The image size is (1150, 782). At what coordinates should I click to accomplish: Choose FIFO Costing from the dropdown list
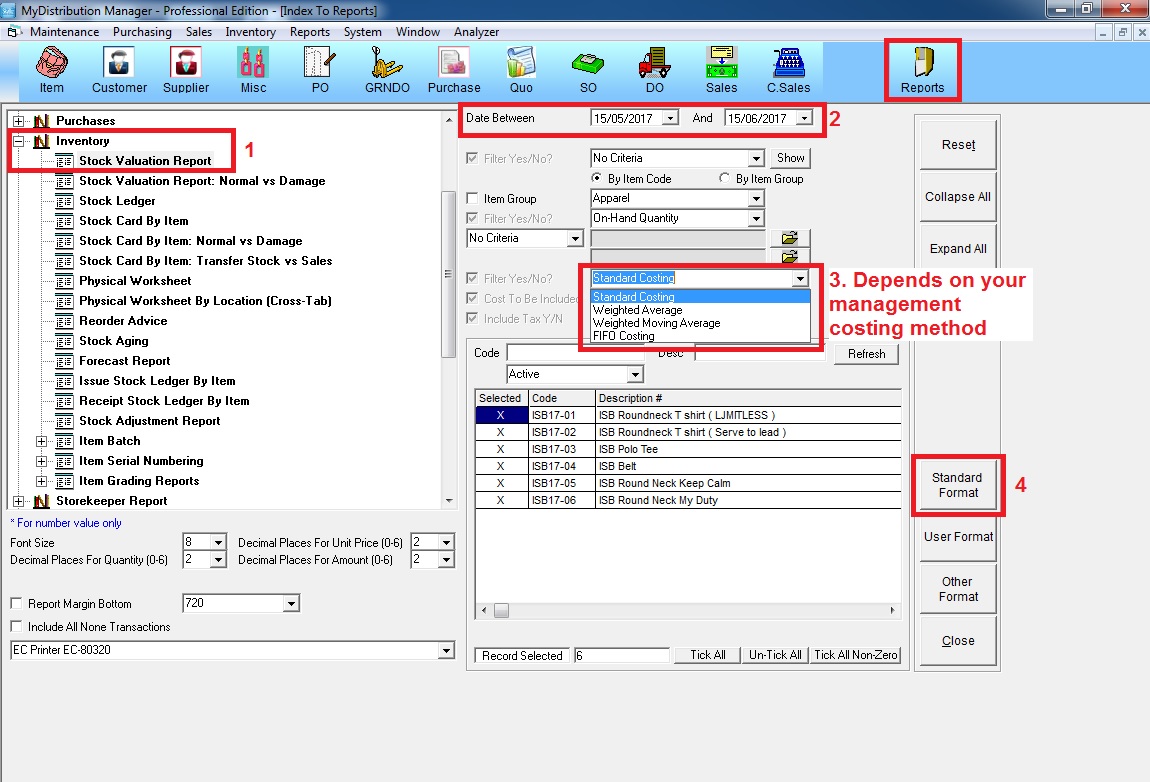pyautogui.click(x=623, y=336)
